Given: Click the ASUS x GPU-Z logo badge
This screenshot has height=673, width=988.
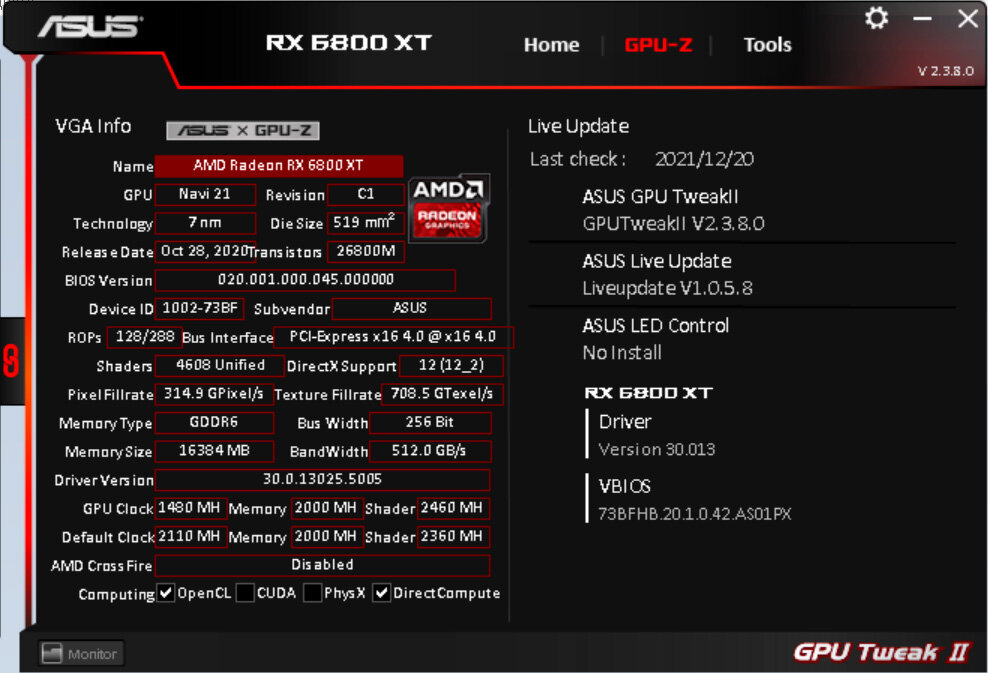Looking at the screenshot, I should pyautogui.click(x=242, y=130).
